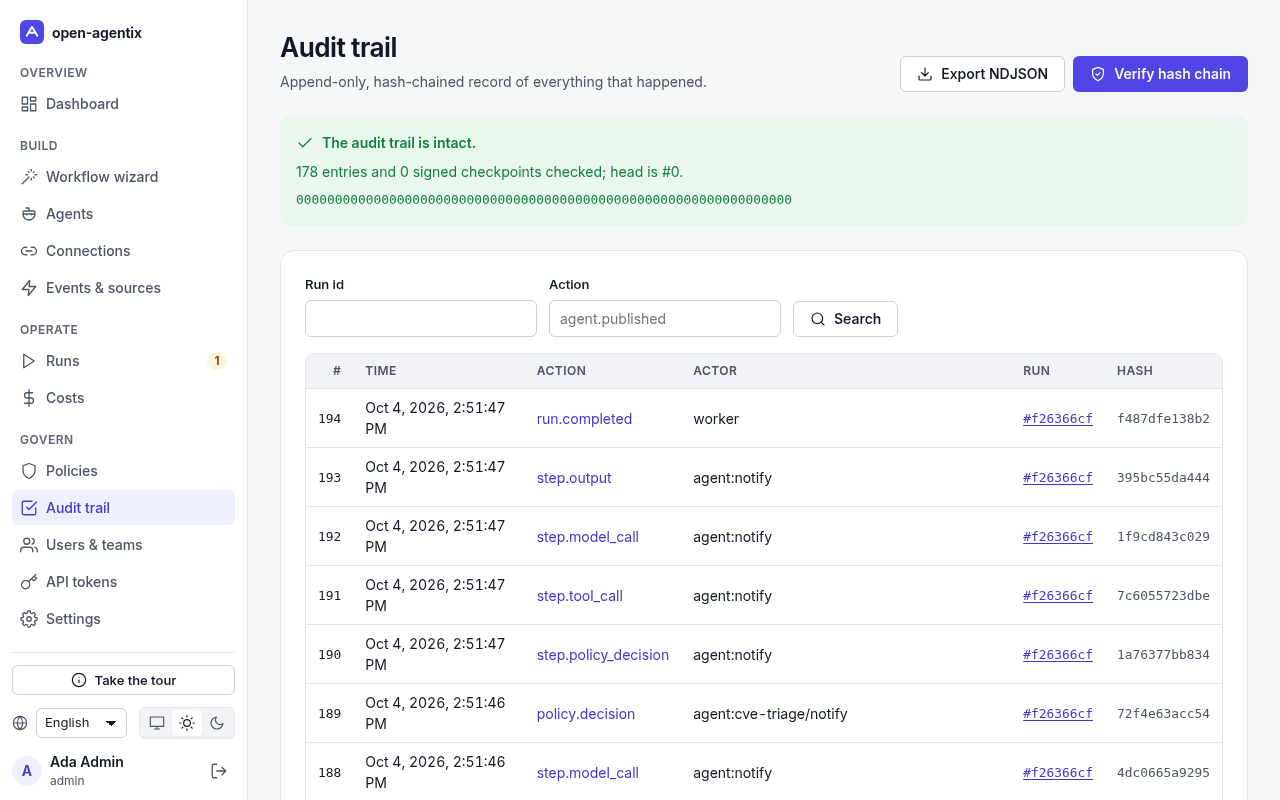Click the Costs dollar icon

[29, 398]
